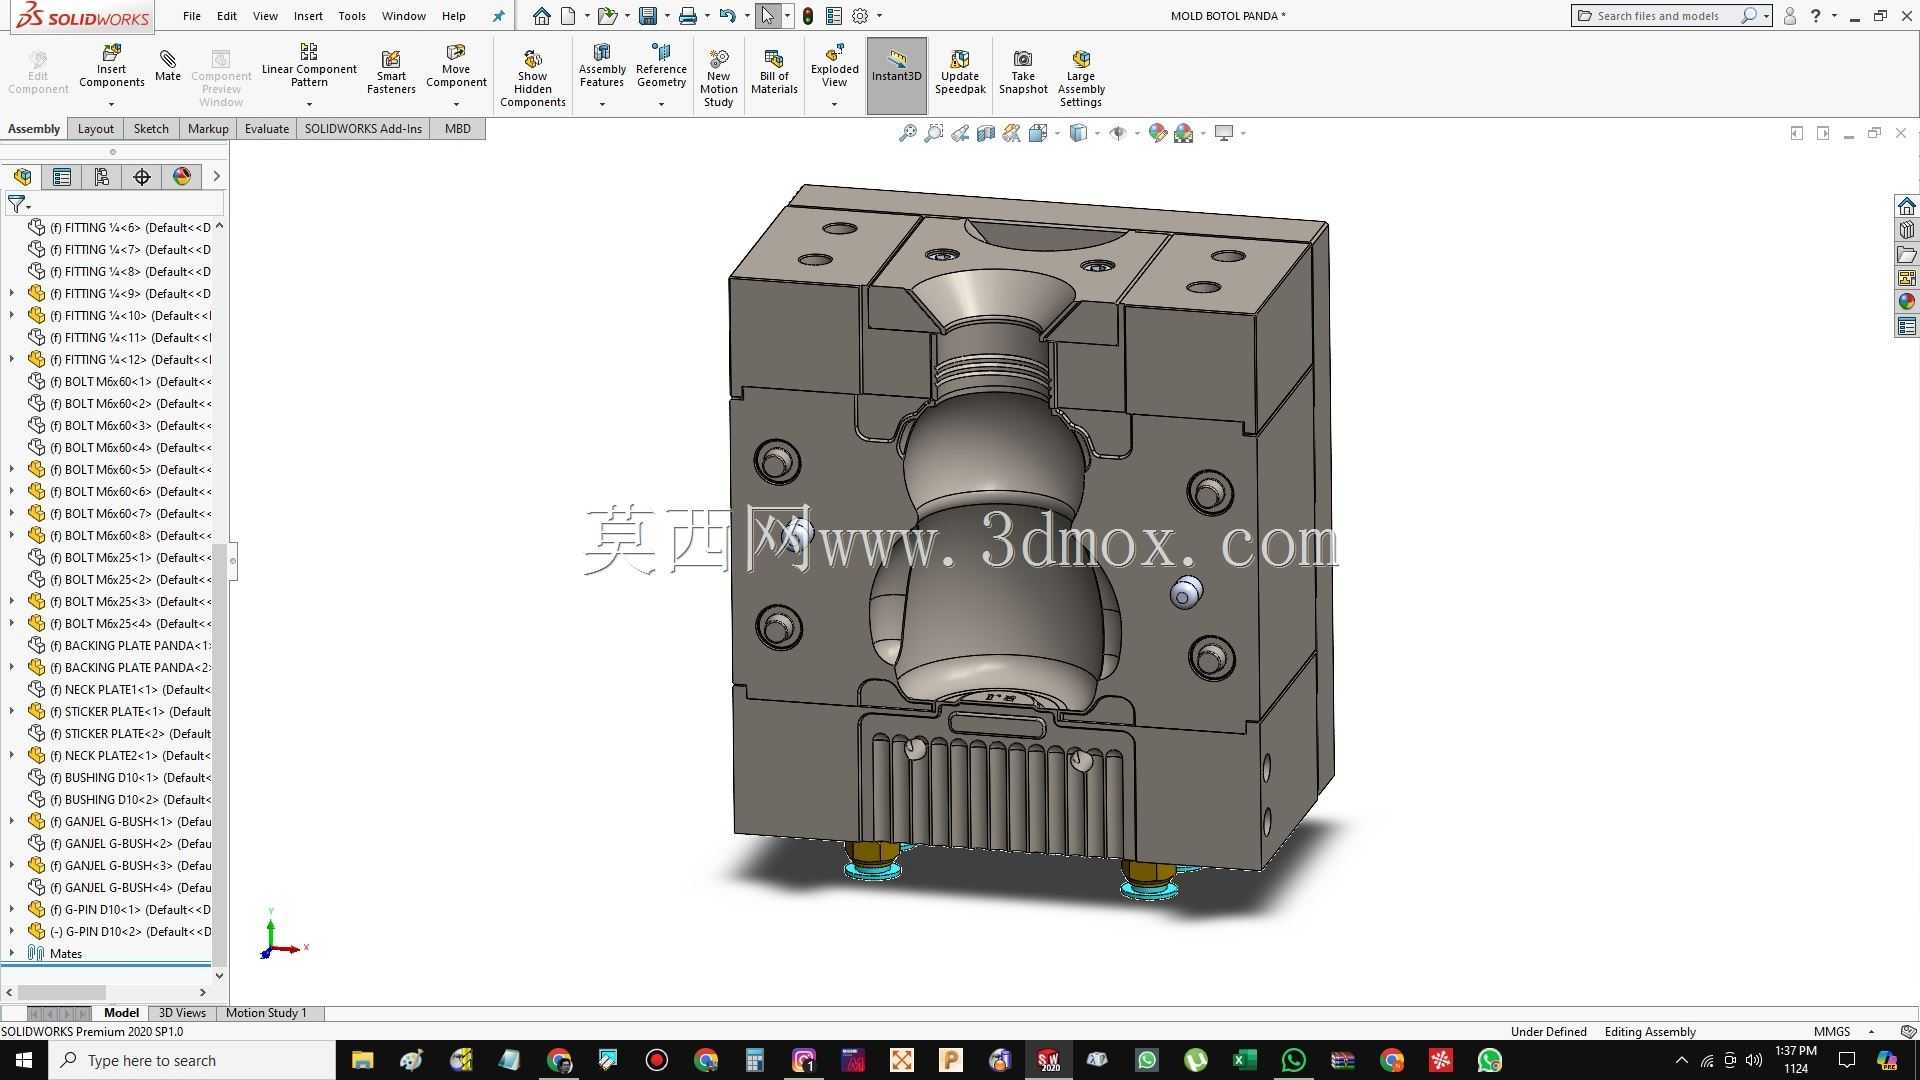This screenshot has height=1080, width=1920.
Task: Launch Smart Fasteners tool
Action: (391, 72)
